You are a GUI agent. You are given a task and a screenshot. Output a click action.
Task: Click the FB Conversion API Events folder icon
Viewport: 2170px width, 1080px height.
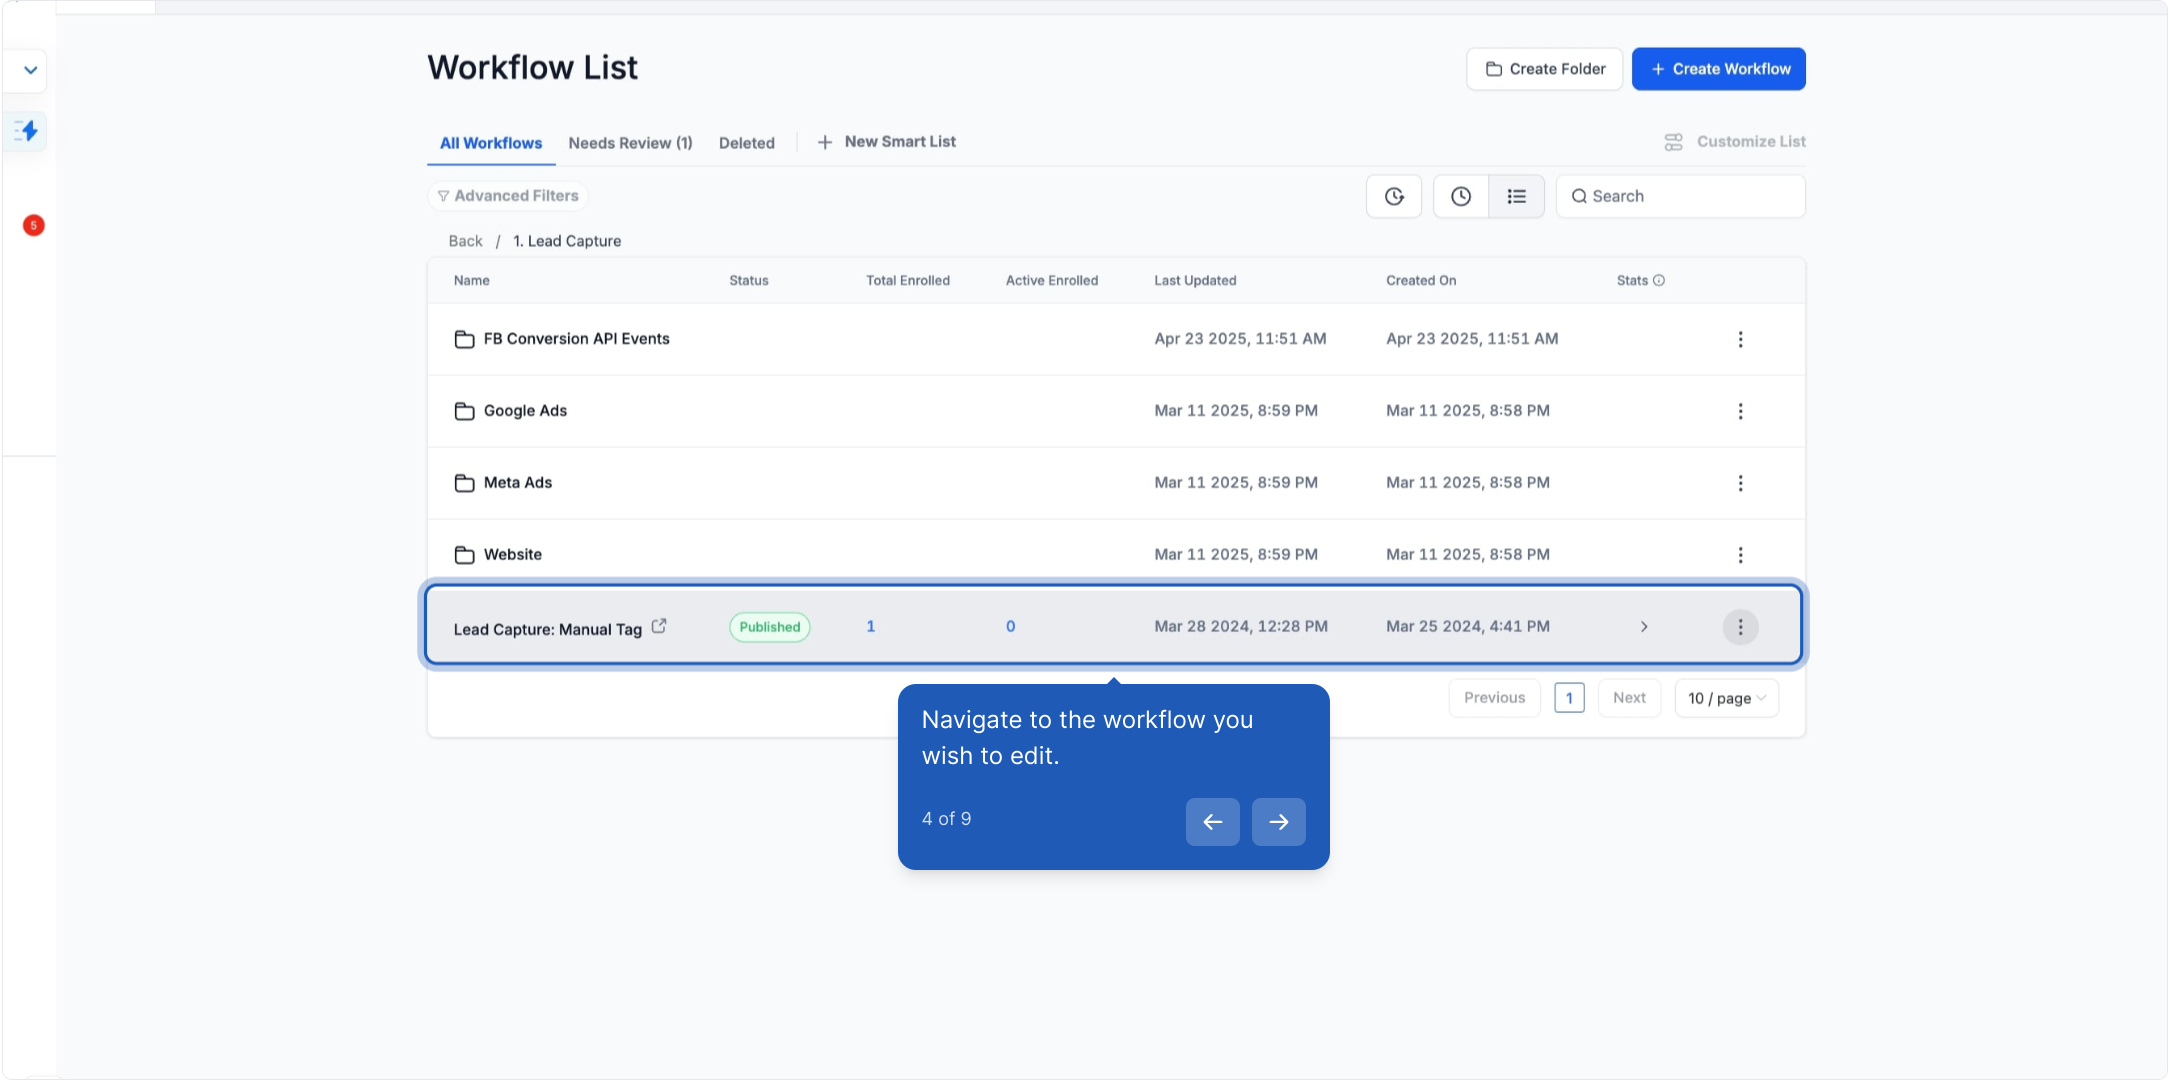(464, 339)
